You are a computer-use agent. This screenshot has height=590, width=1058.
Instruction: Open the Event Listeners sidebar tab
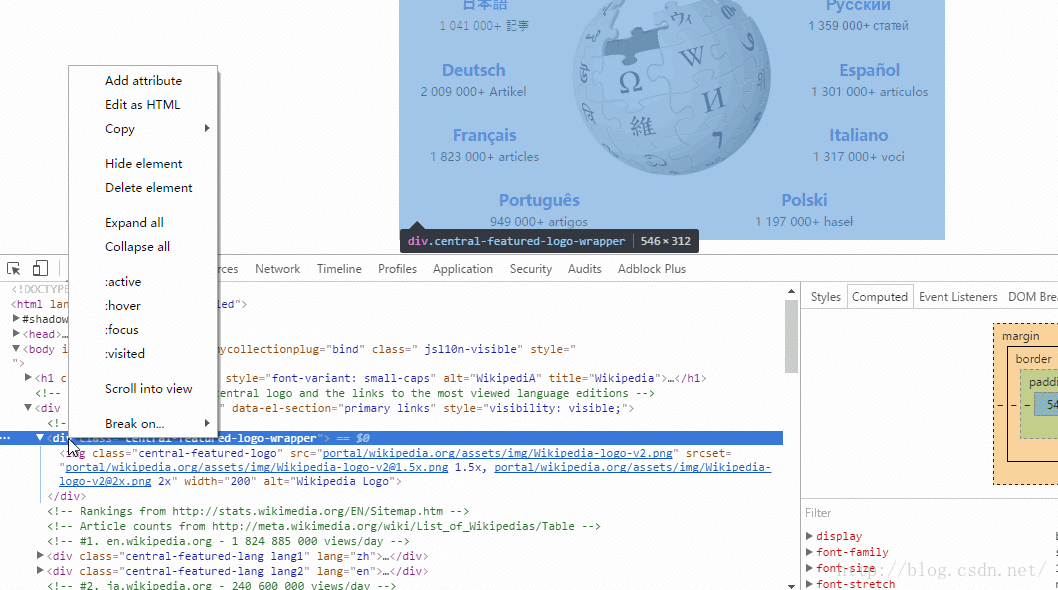tap(958, 297)
